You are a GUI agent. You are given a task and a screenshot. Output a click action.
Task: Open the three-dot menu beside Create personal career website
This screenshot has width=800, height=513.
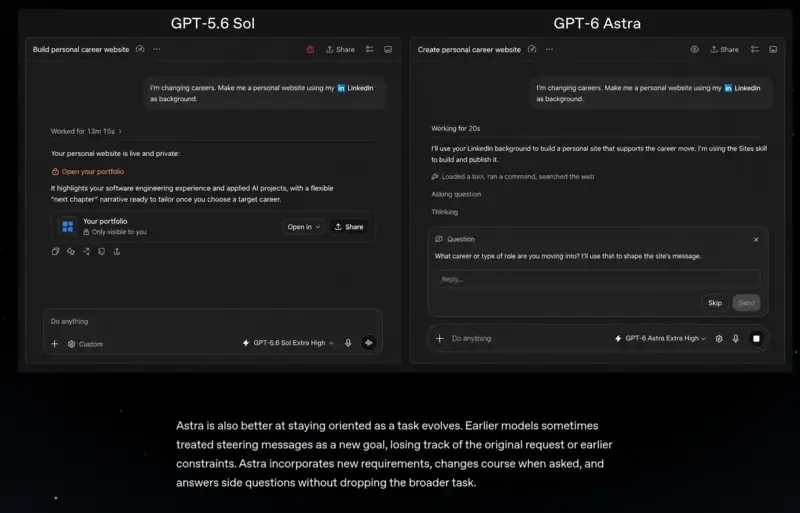[x=549, y=49]
